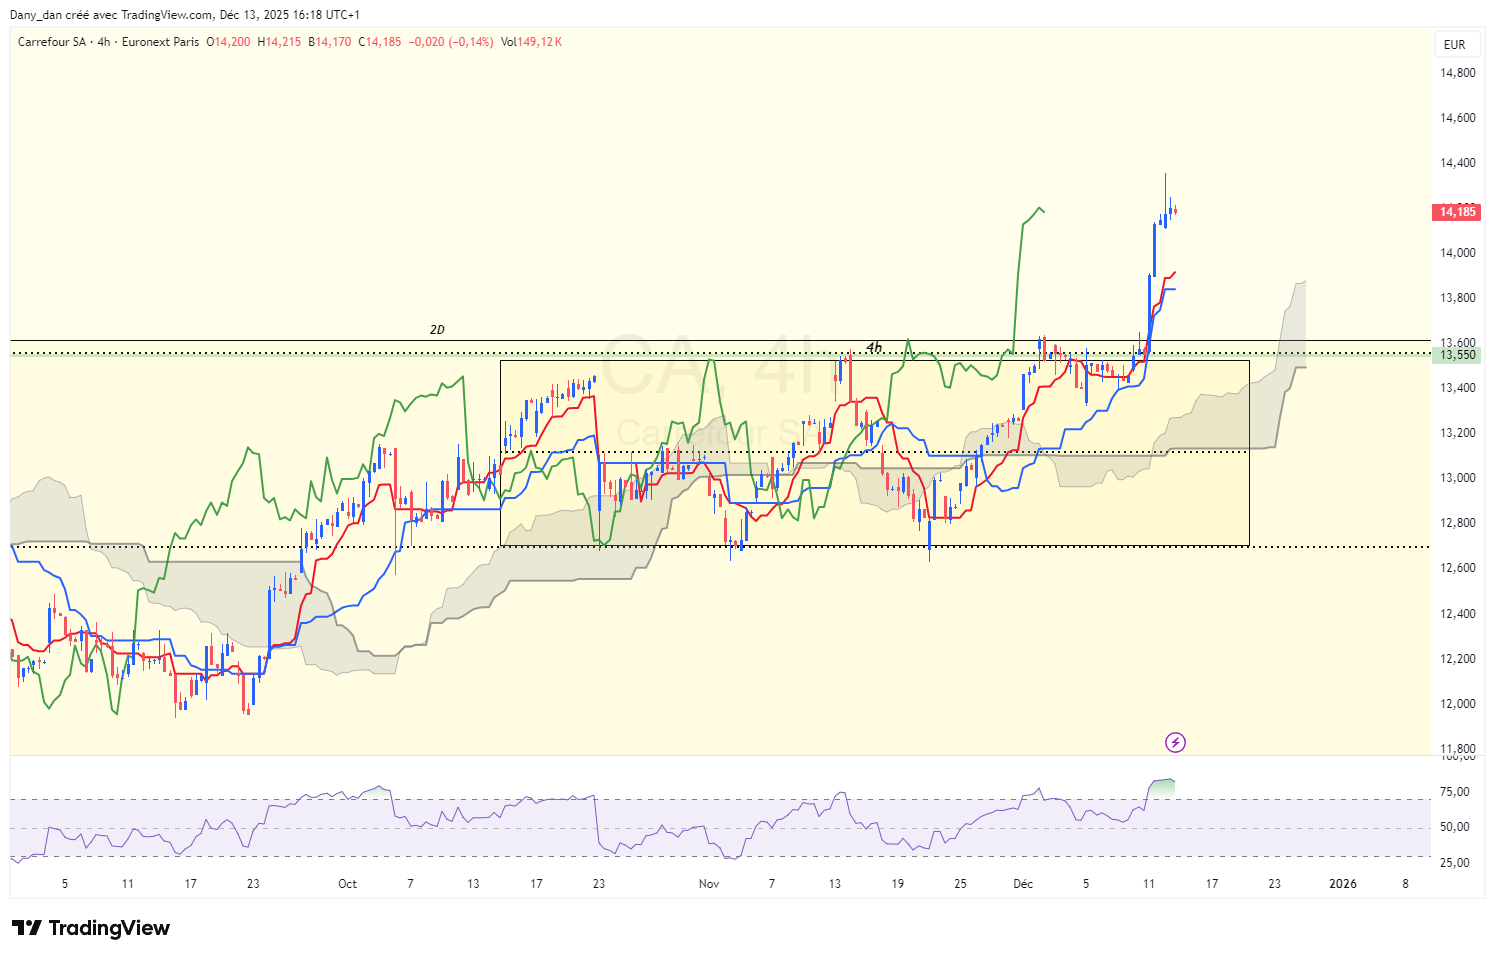Image resolution: width=1495 pixels, height=958 pixels.
Task: Click the "2026" label on time axis
Action: pyautogui.click(x=1343, y=884)
